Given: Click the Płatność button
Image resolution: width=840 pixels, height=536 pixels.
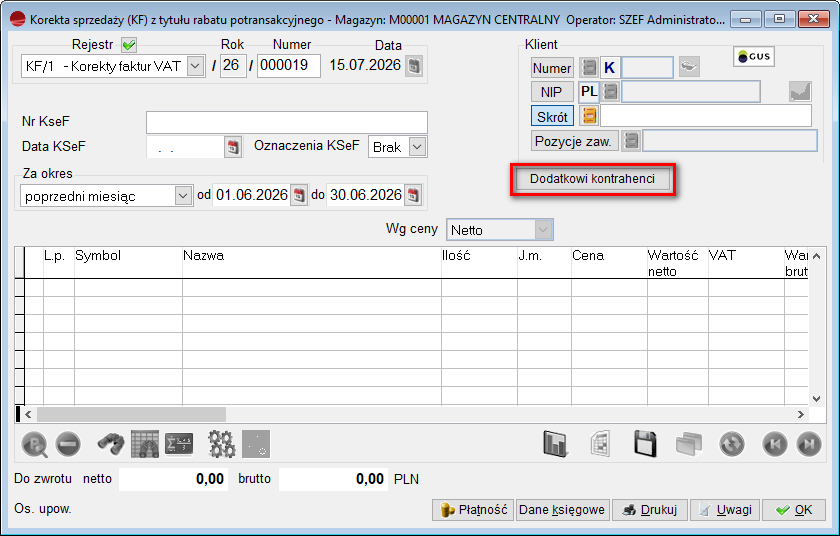Looking at the screenshot, I should point(474,510).
